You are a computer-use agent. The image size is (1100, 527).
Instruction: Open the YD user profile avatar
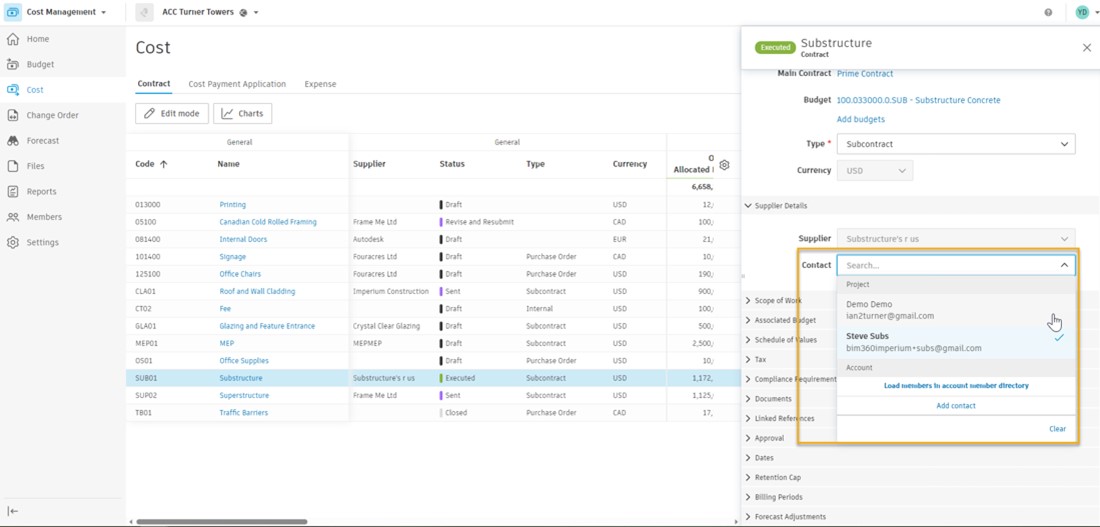coord(1082,12)
